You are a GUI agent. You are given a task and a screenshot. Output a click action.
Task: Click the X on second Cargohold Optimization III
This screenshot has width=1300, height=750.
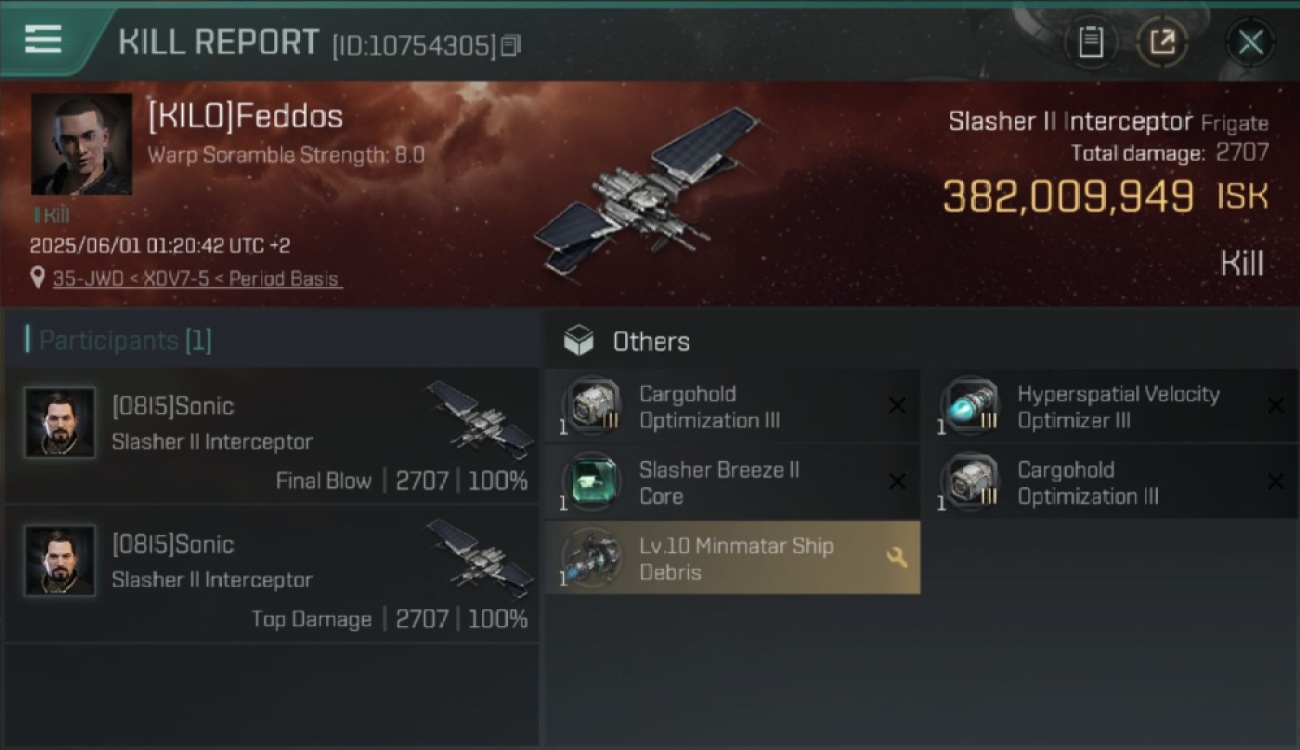point(1275,482)
